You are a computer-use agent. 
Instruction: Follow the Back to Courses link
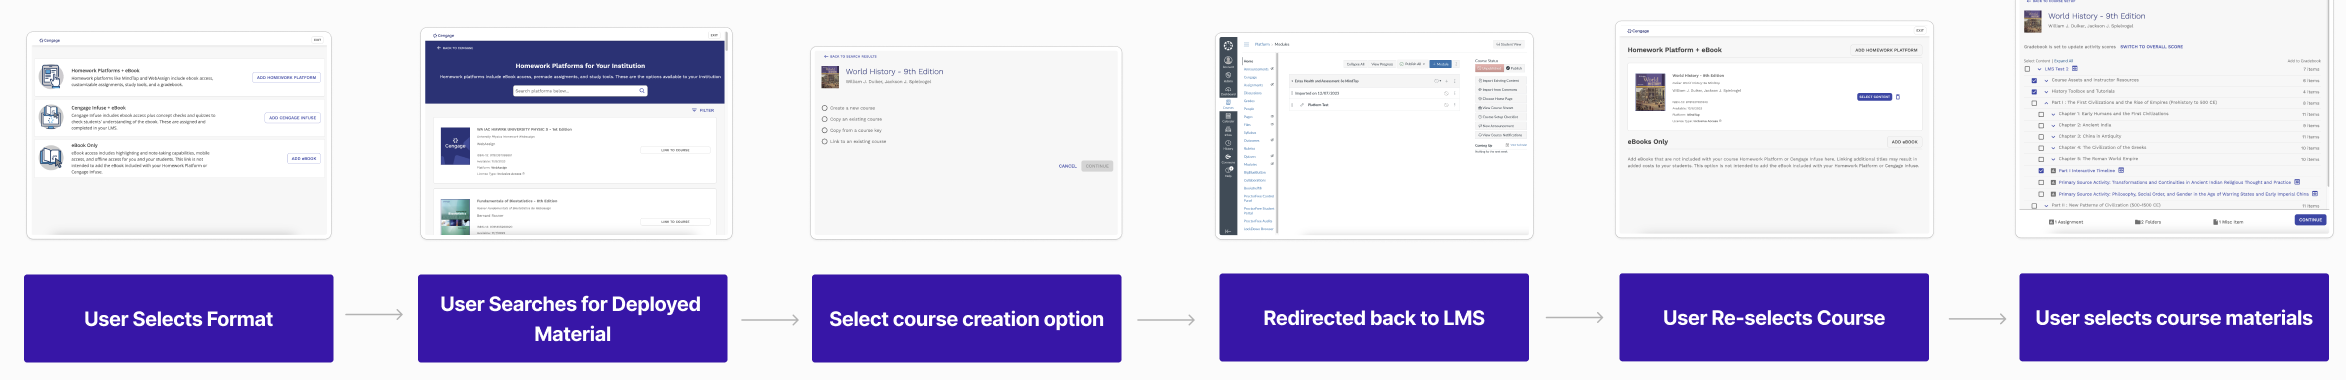click(455, 47)
